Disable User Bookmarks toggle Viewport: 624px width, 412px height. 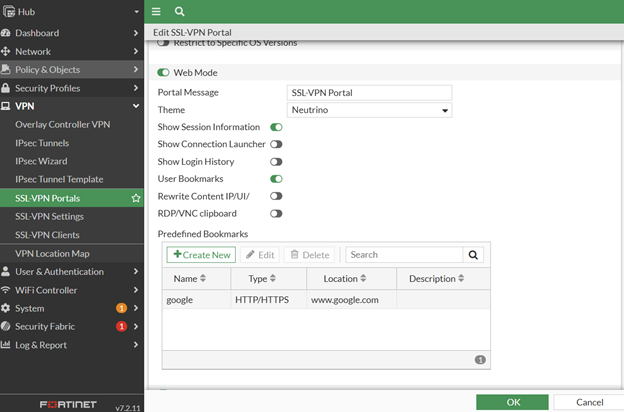tap(276, 179)
